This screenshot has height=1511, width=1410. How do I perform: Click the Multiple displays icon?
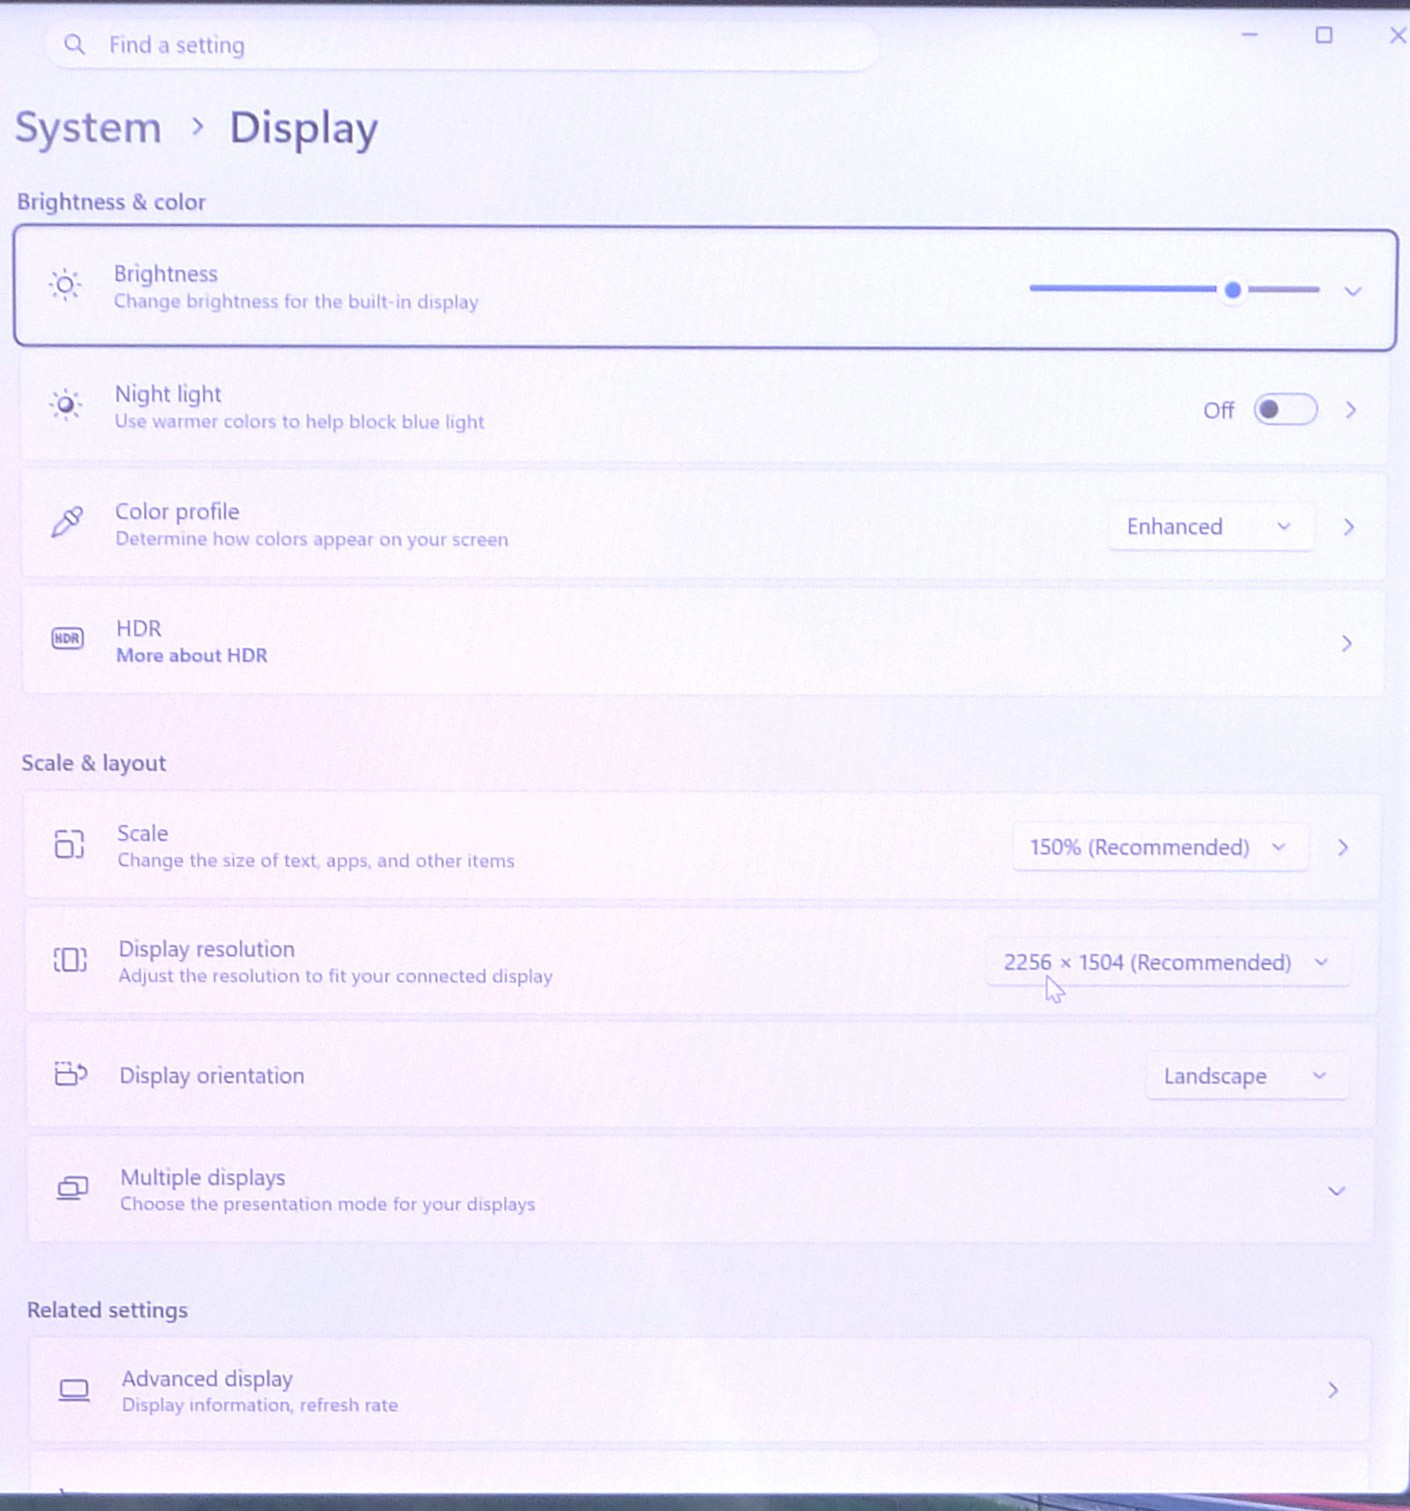(72, 1188)
